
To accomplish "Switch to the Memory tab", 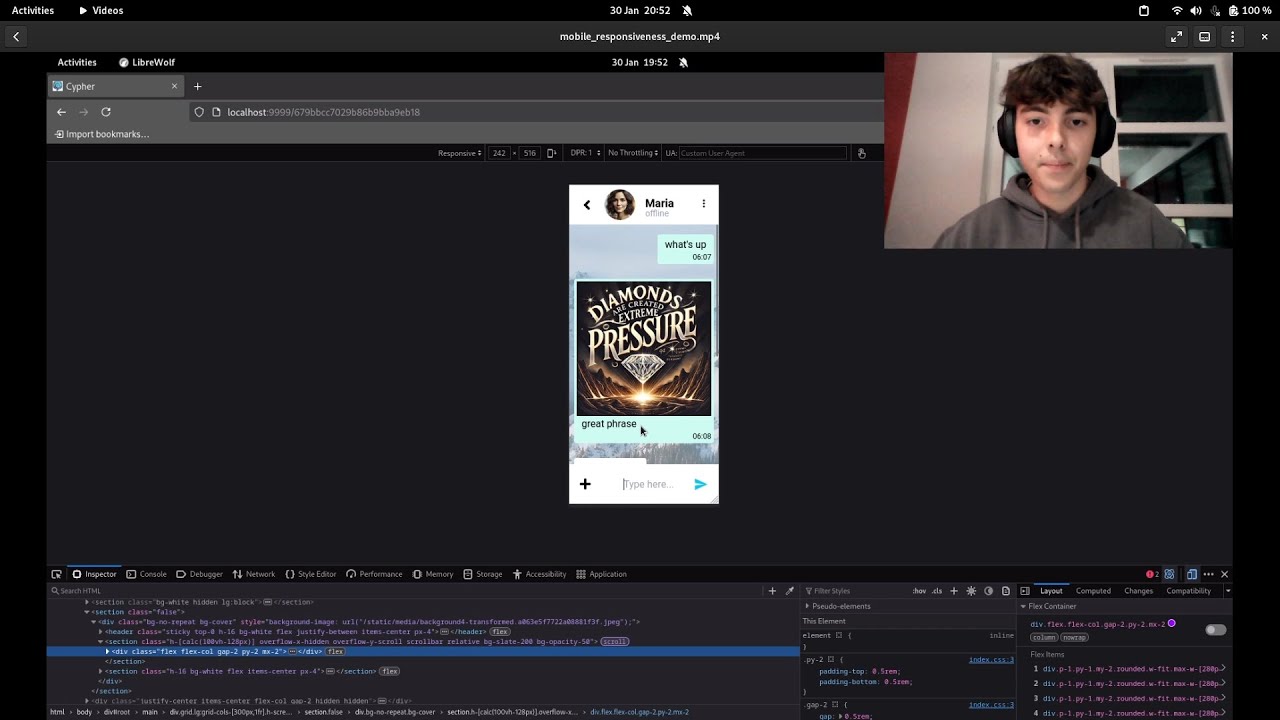I will (x=432, y=574).
